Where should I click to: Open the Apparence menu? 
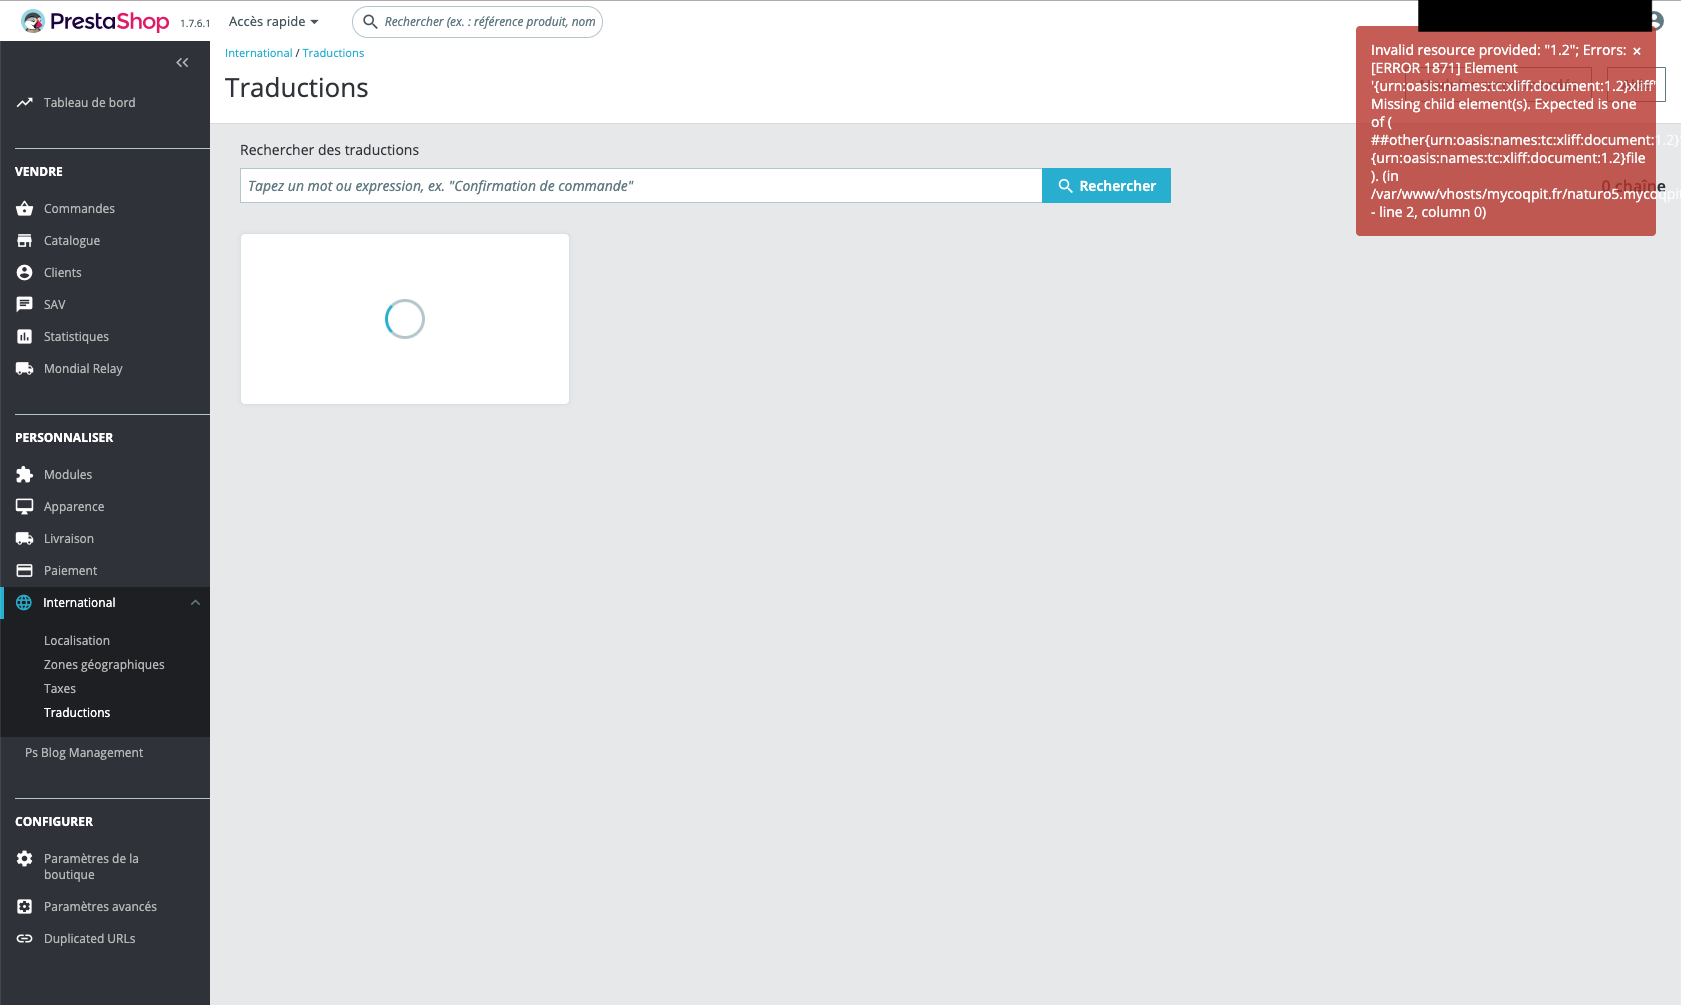click(x=74, y=506)
